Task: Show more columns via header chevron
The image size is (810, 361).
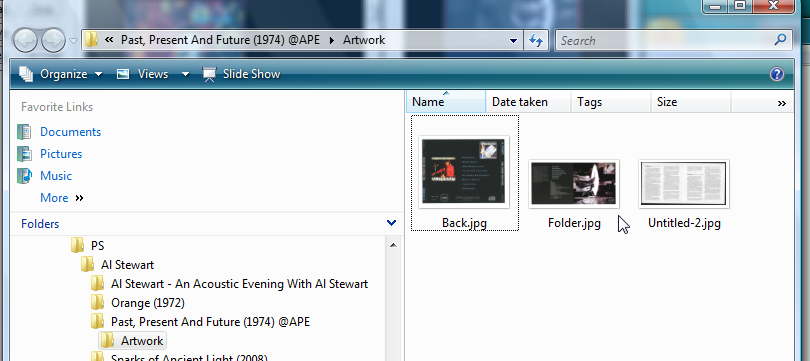Action: pyautogui.click(x=782, y=103)
